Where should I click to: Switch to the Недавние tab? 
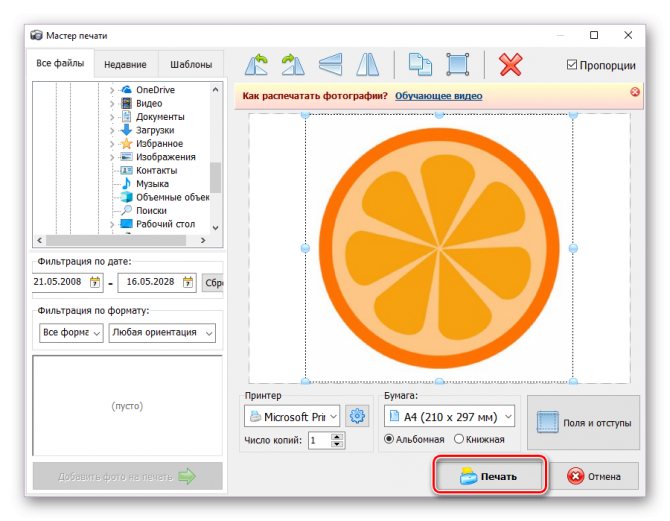pyautogui.click(x=125, y=64)
